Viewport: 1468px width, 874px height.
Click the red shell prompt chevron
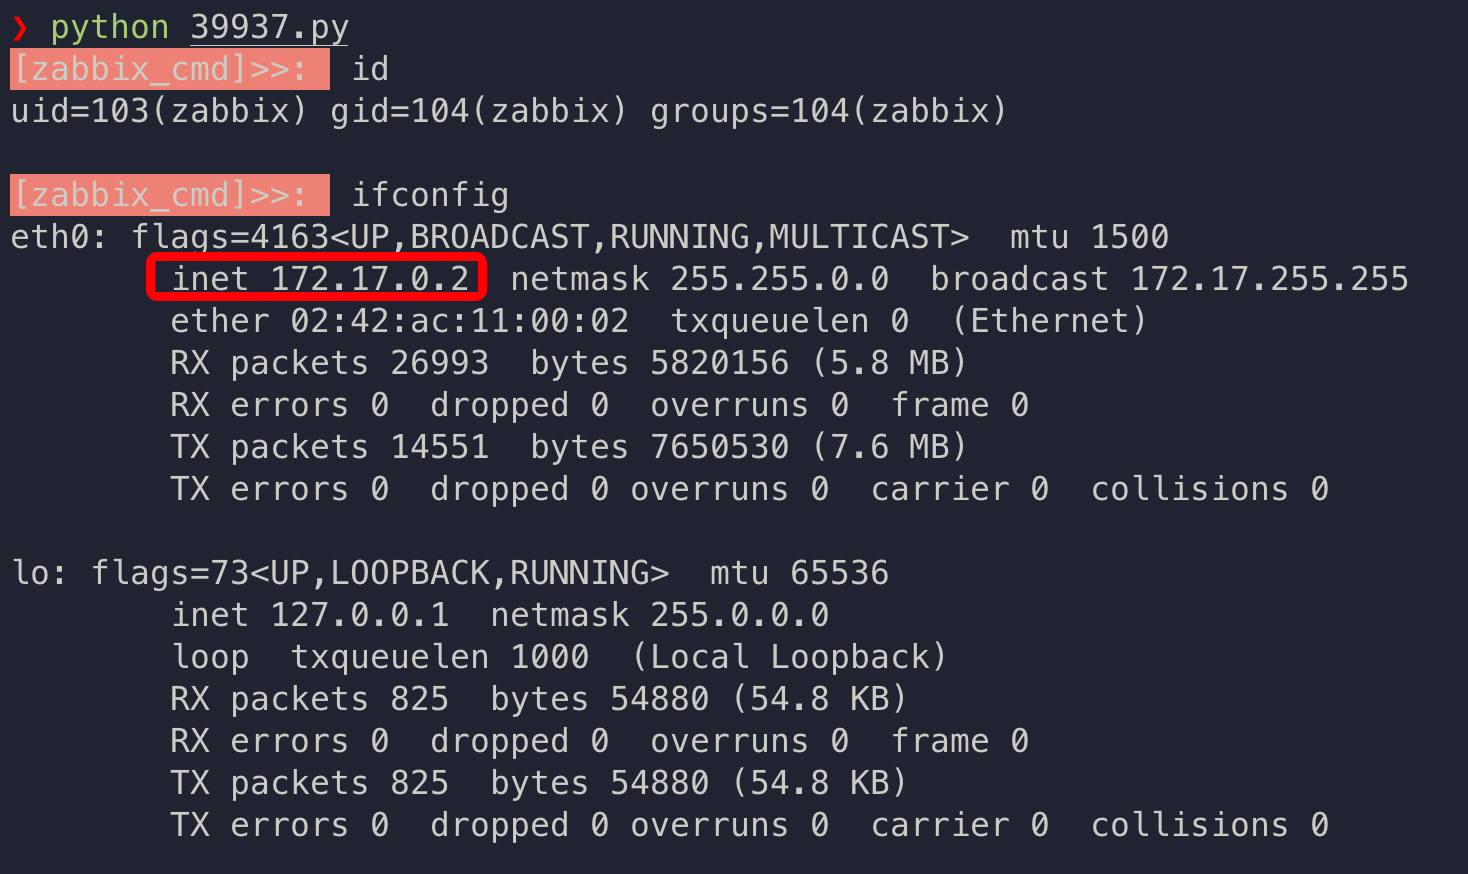point(20,28)
